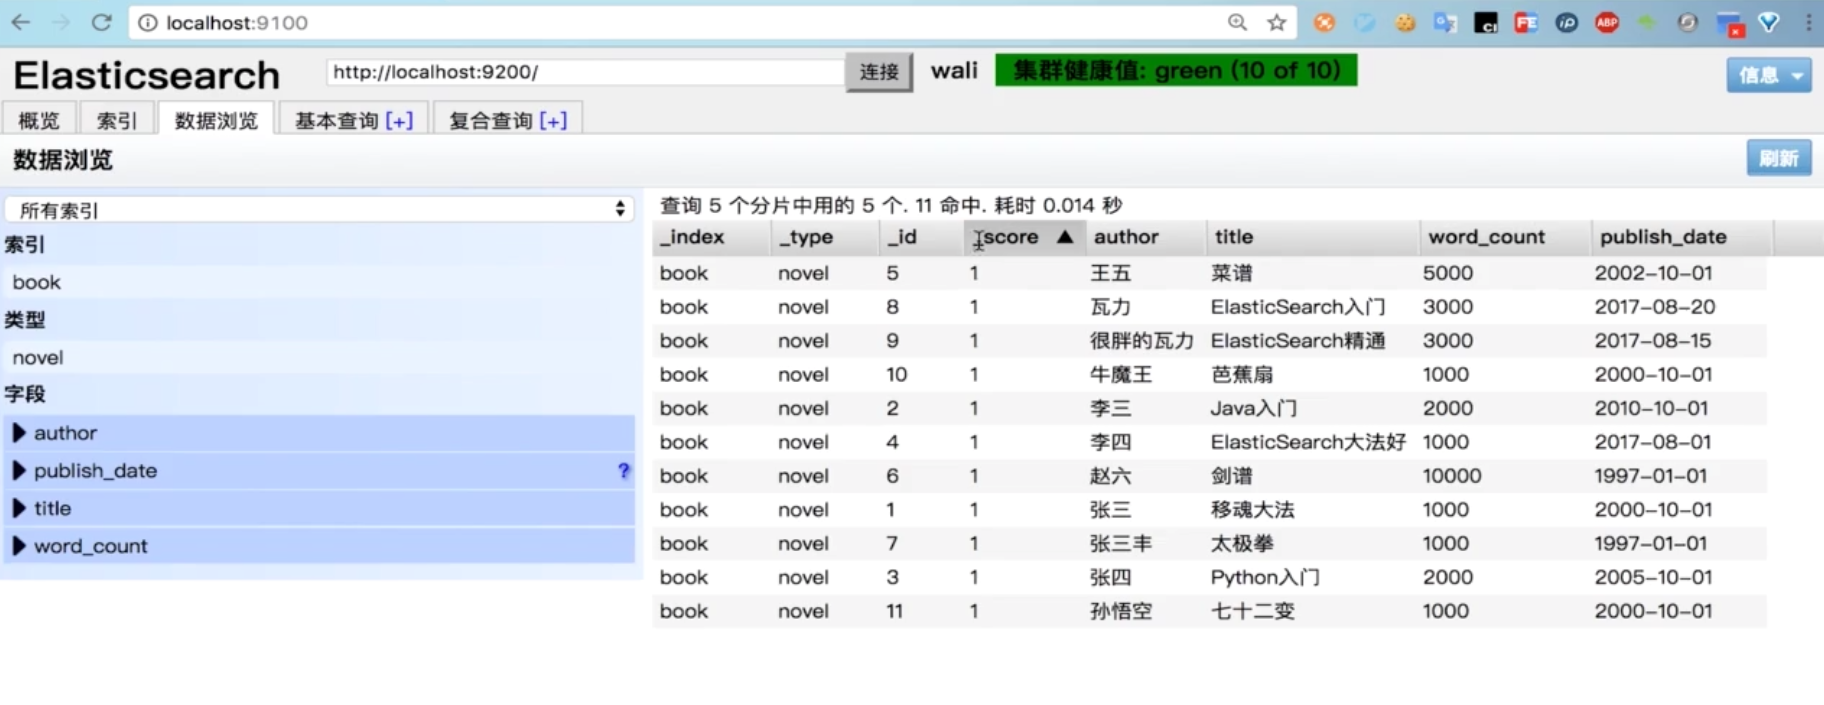Click author cell 很胖的瓦力
Viewport: 1824px width, 705px height.
coord(1142,341)
